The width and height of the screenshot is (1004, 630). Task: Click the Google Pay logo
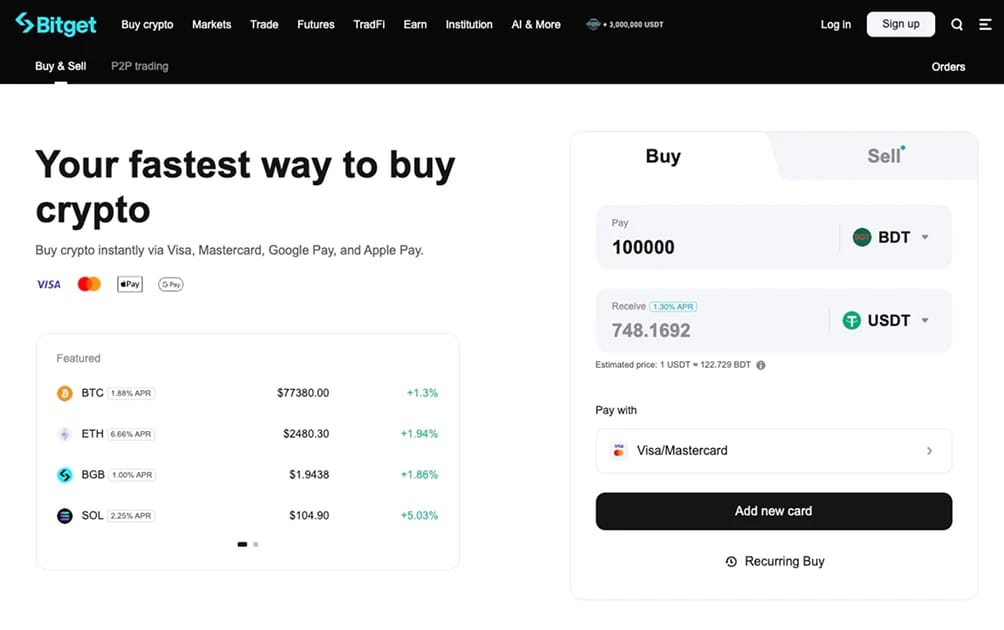(x=171, y=284)
